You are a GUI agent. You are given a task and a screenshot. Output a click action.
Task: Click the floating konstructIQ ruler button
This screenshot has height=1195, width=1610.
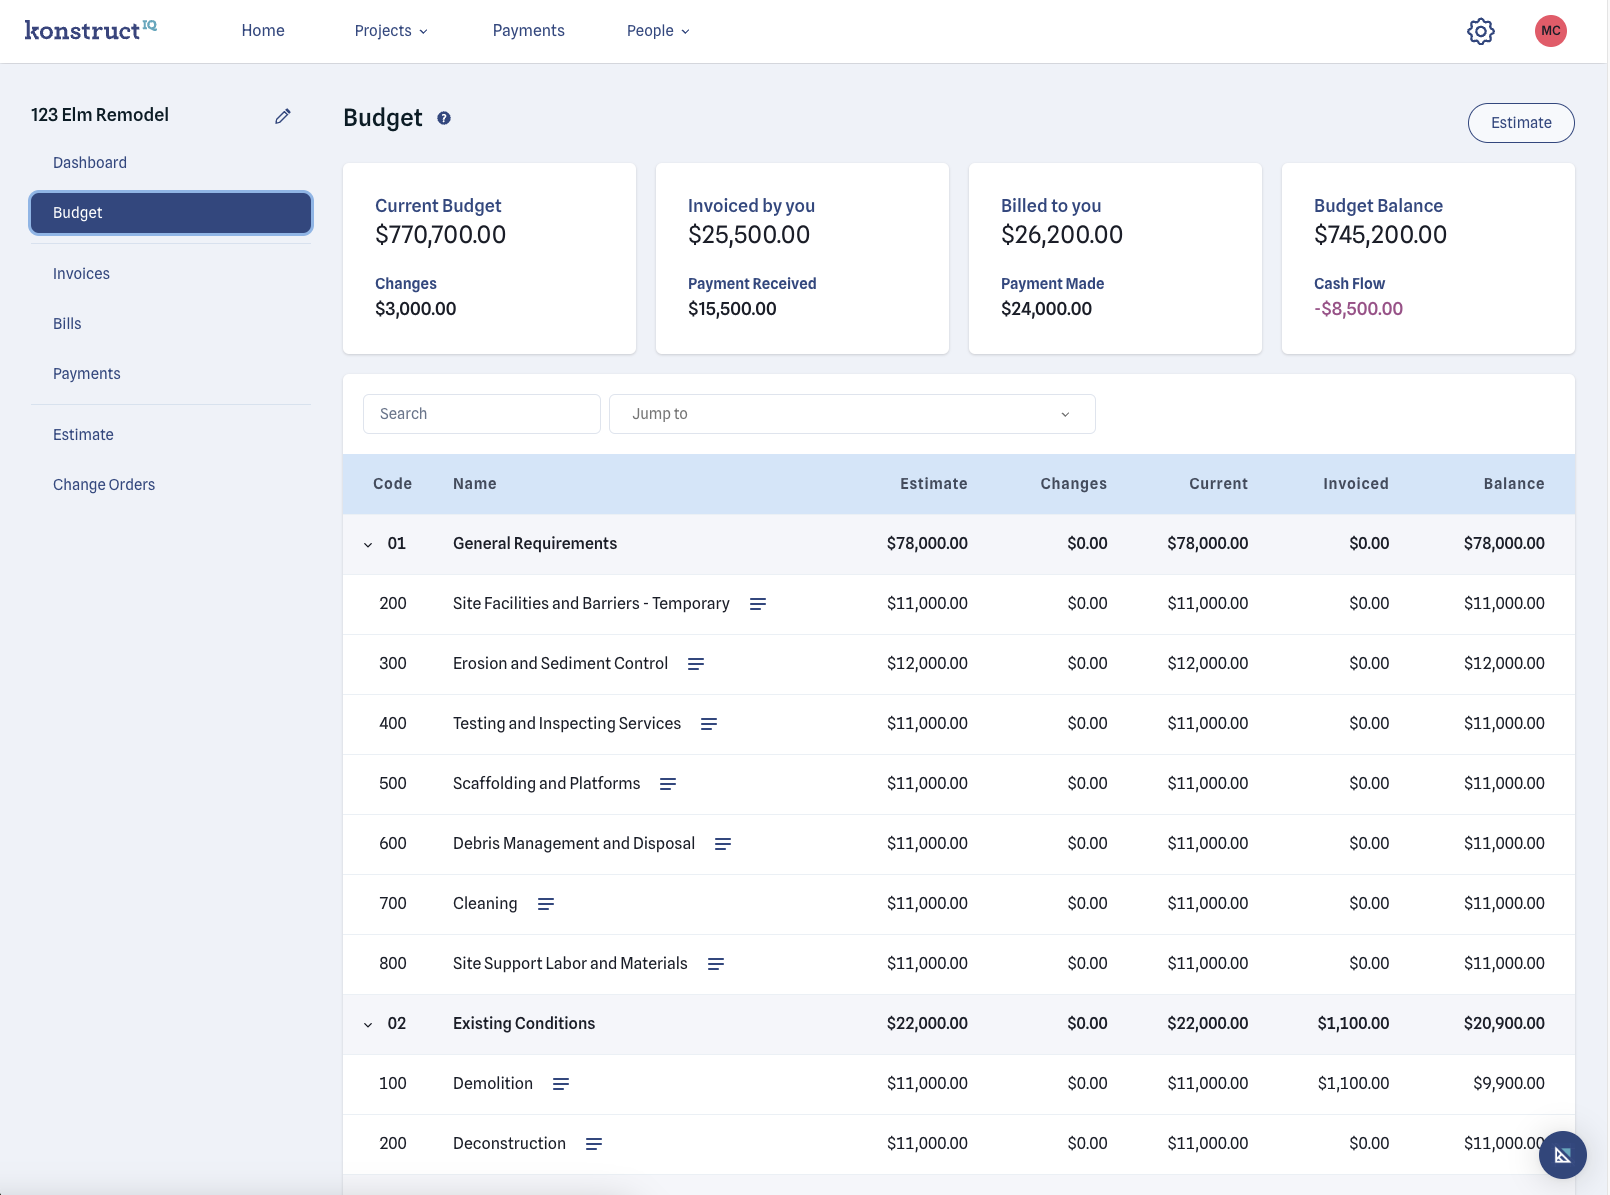click(1562, 1155)
